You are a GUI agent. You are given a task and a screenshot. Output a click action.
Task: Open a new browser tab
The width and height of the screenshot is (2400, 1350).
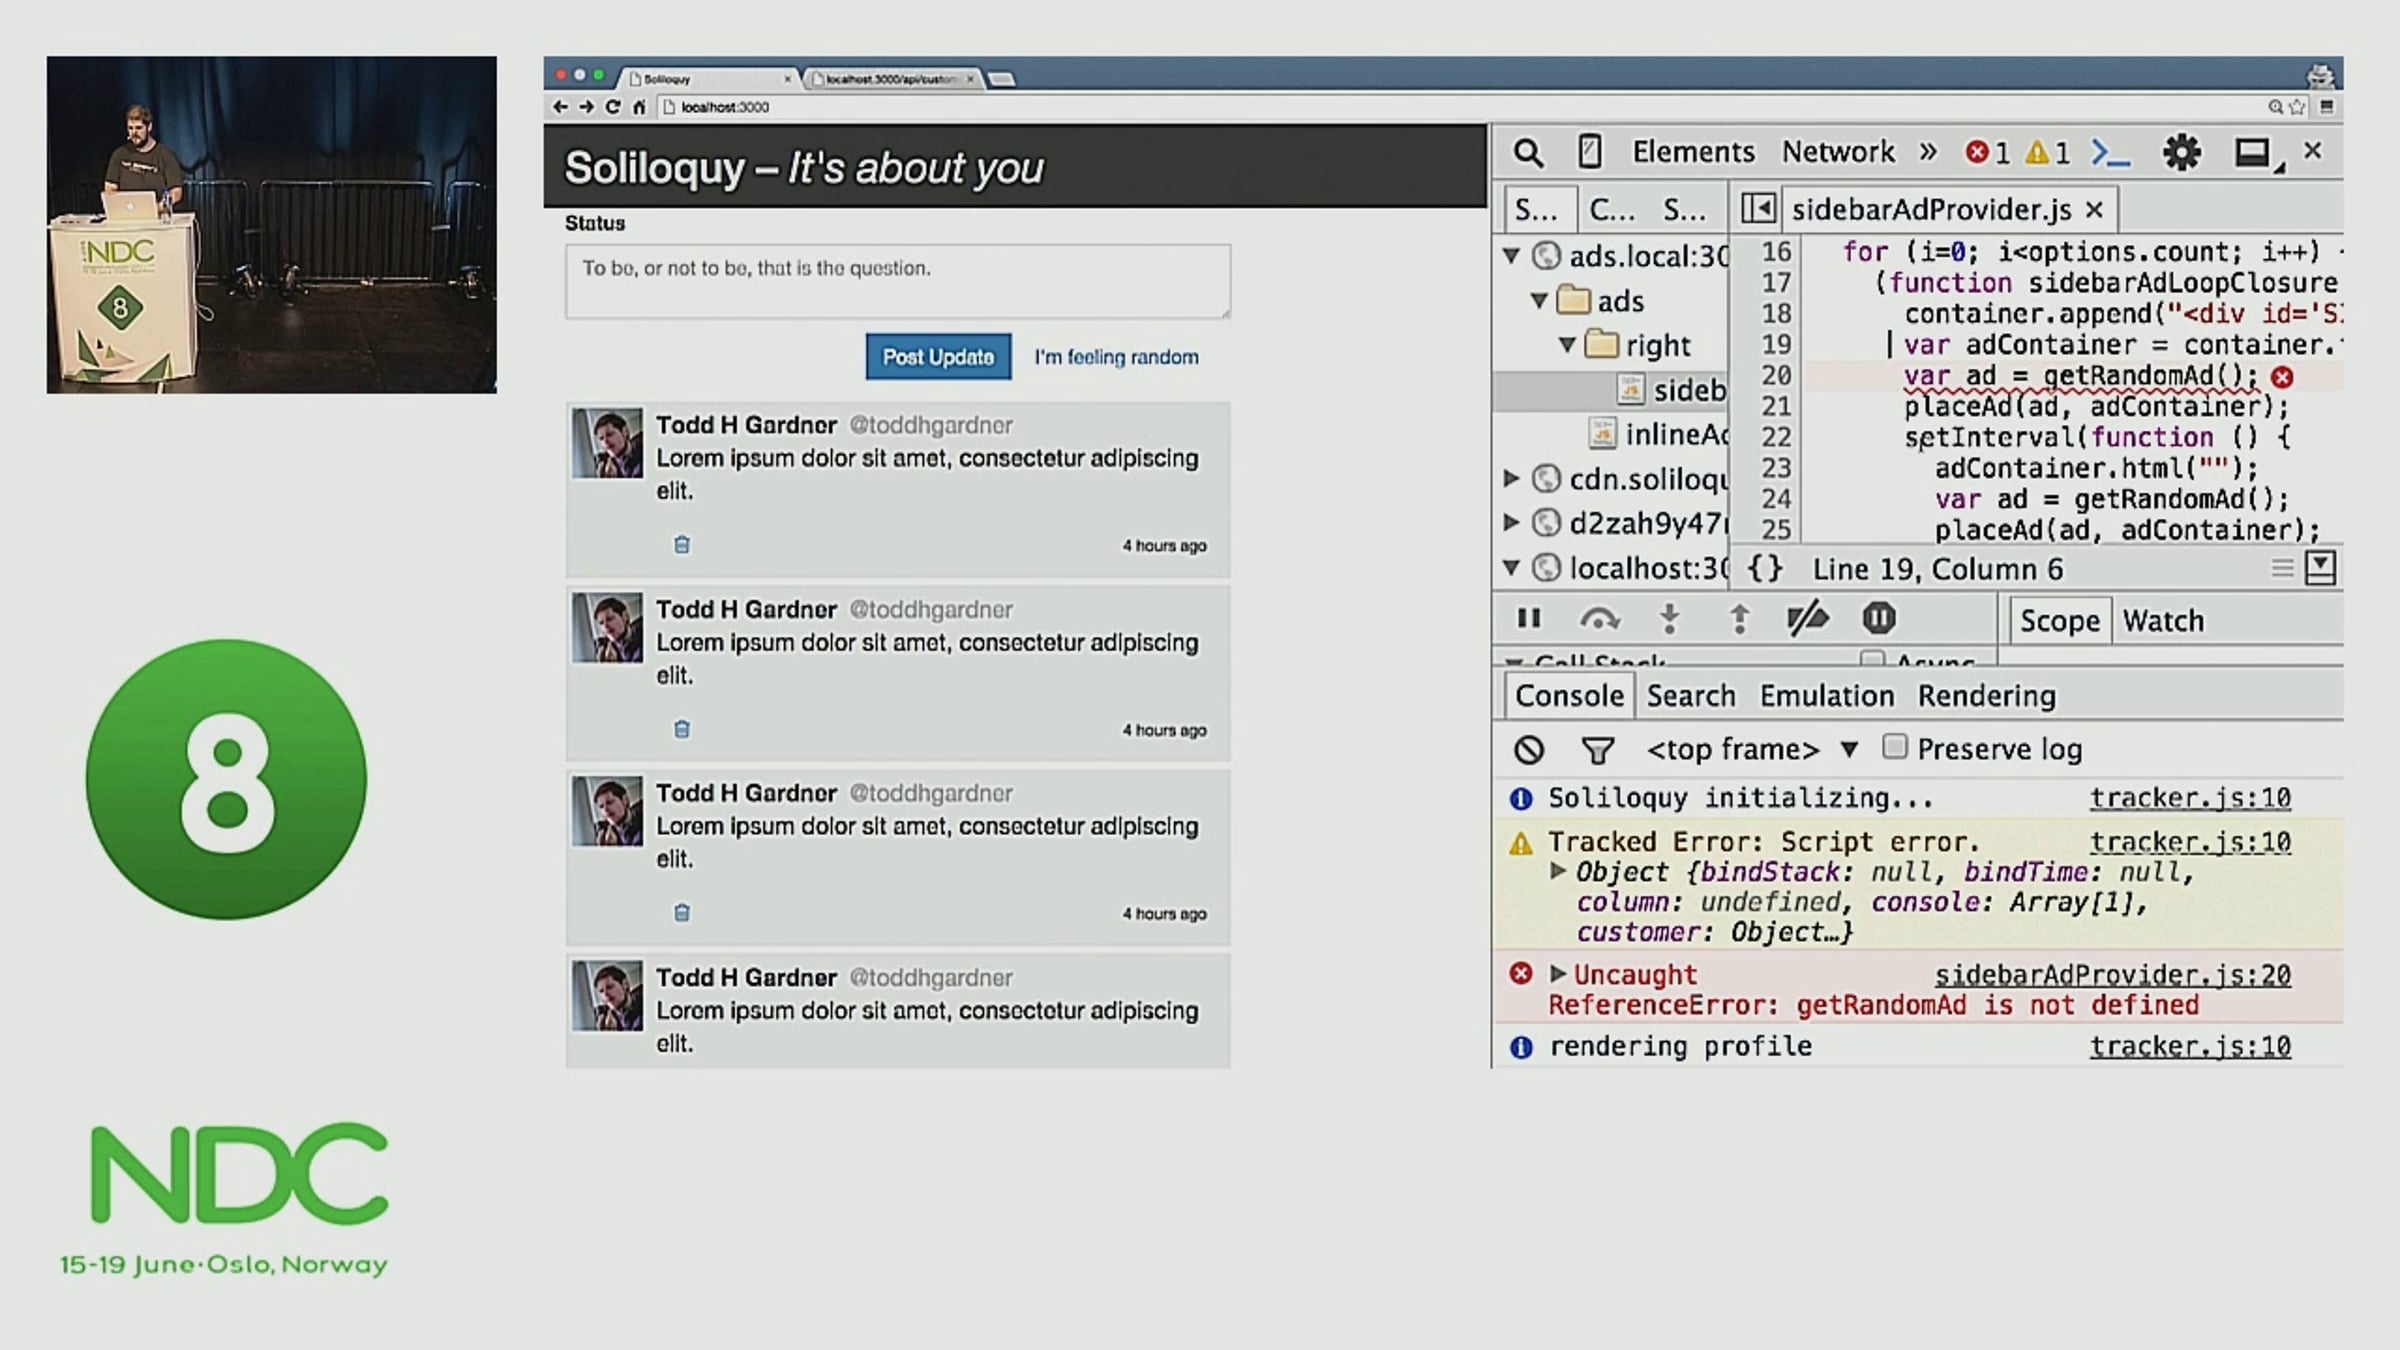pyautogui.click(x=1002, y=79)
